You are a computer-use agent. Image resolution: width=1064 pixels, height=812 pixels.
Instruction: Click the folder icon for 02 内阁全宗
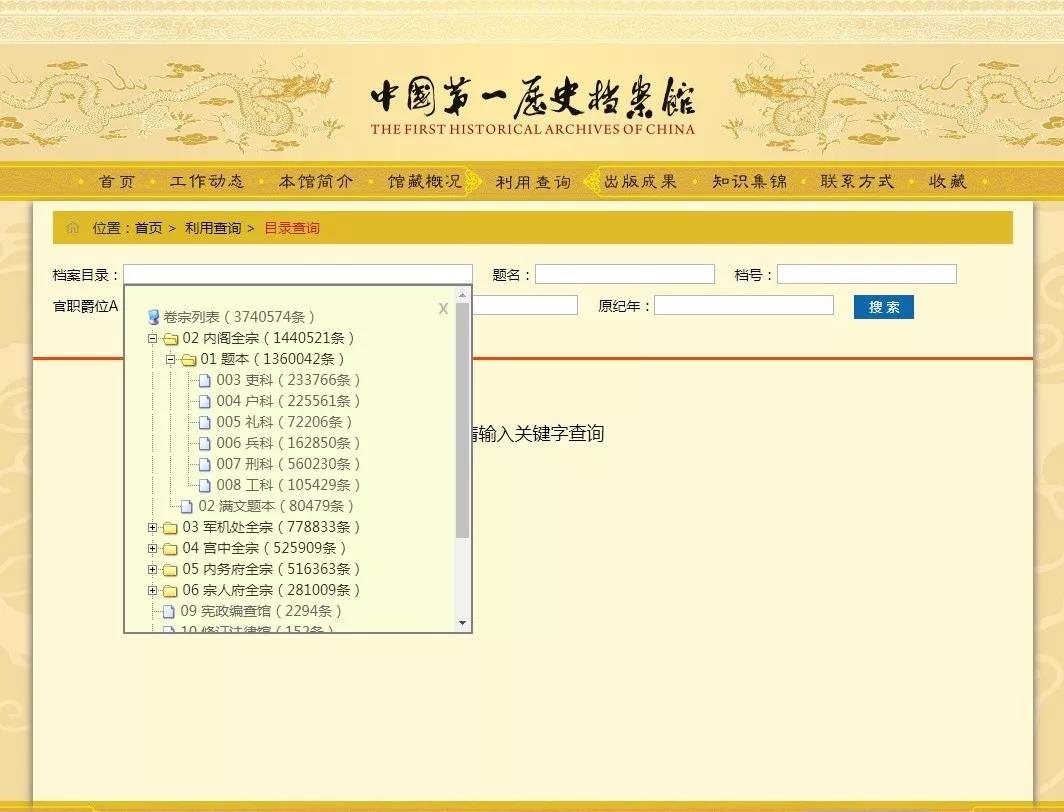coord(171,339)
